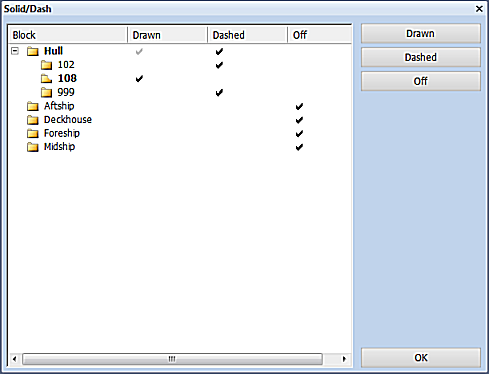Select the Aftship row label

point(59,106)
